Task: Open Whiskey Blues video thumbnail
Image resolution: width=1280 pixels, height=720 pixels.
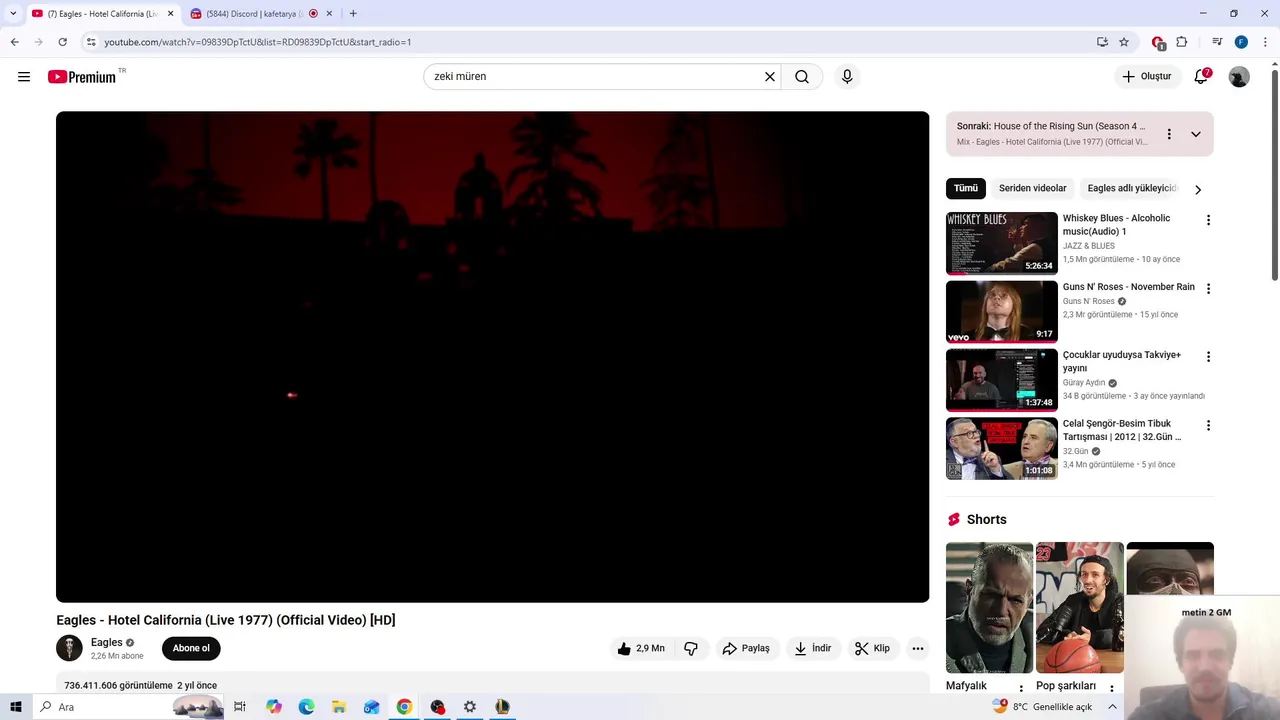Action: [x=1001, y=243]
